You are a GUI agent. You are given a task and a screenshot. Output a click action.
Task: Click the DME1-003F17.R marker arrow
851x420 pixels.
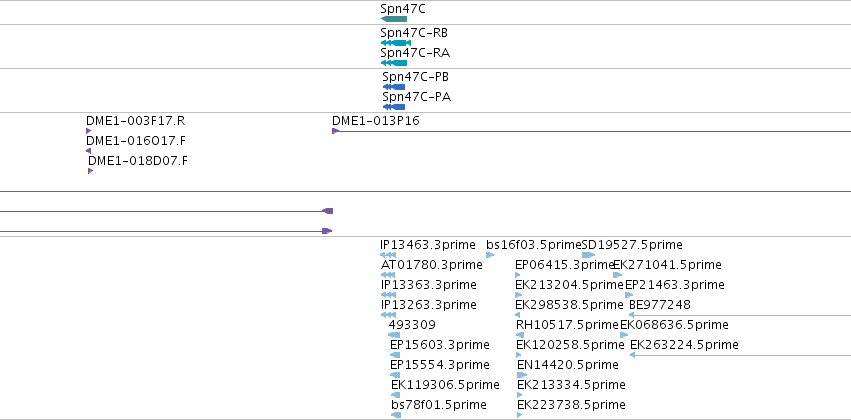(88, 131)
